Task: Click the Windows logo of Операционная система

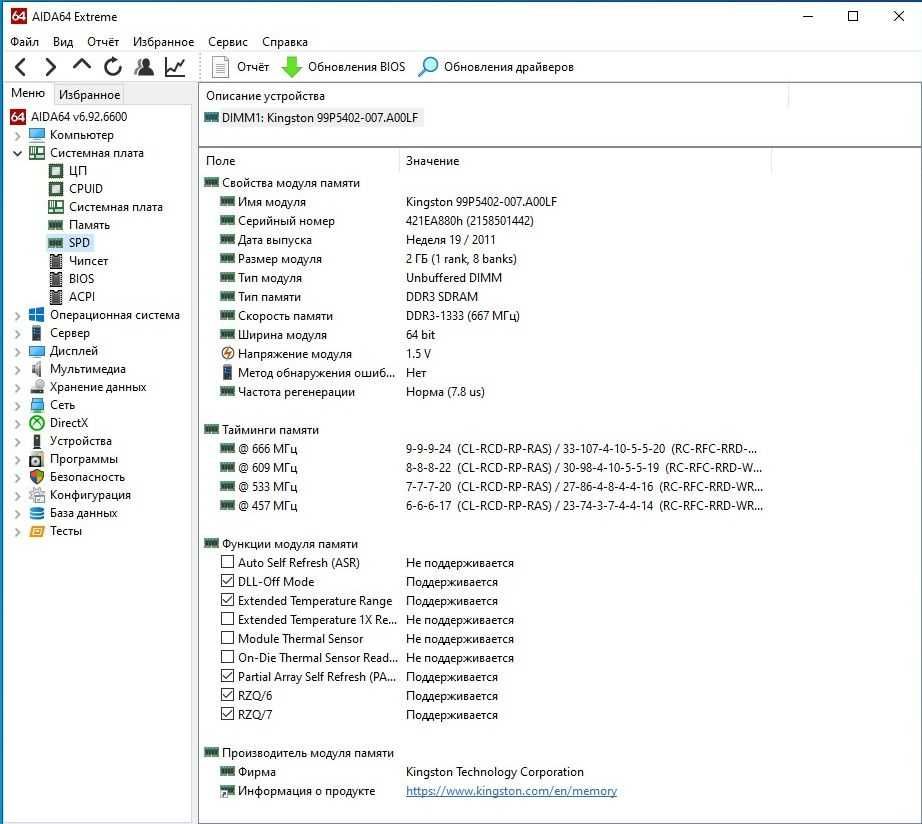Action: tap(36, 315)
